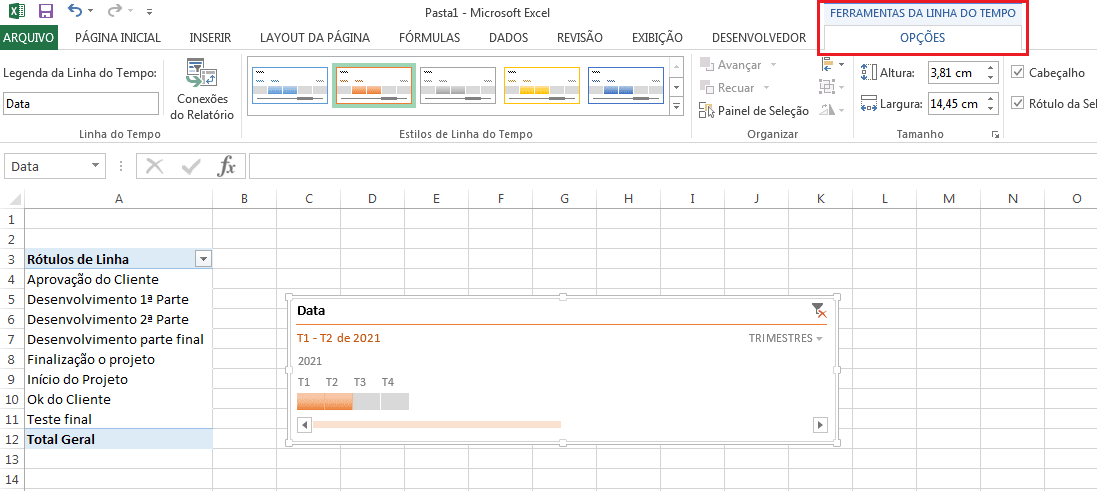Click the Legenda da Linha do Tempo field

(81, 103)
